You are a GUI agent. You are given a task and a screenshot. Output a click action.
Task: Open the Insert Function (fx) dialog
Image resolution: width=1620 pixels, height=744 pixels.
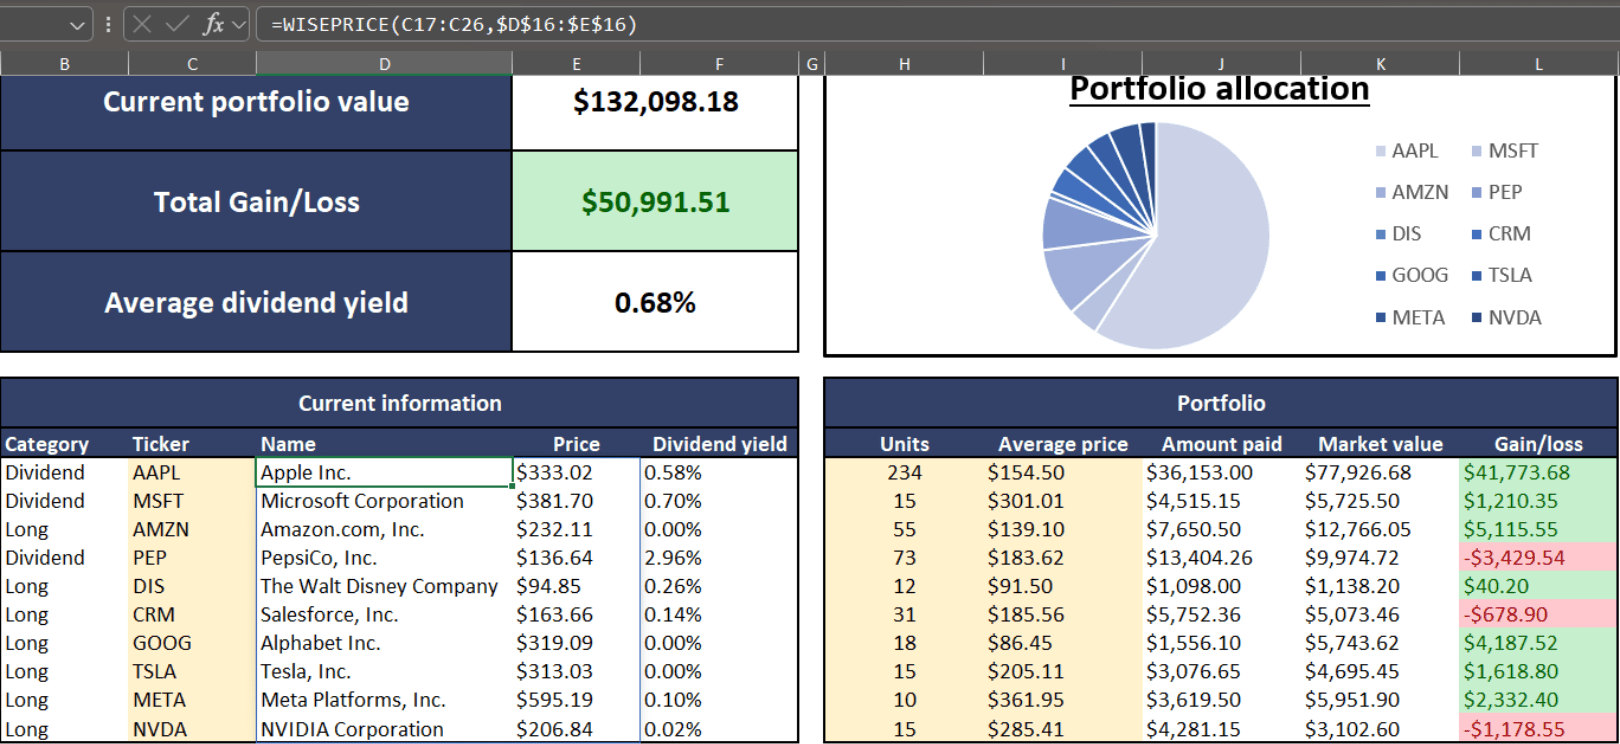click(212, 24)
